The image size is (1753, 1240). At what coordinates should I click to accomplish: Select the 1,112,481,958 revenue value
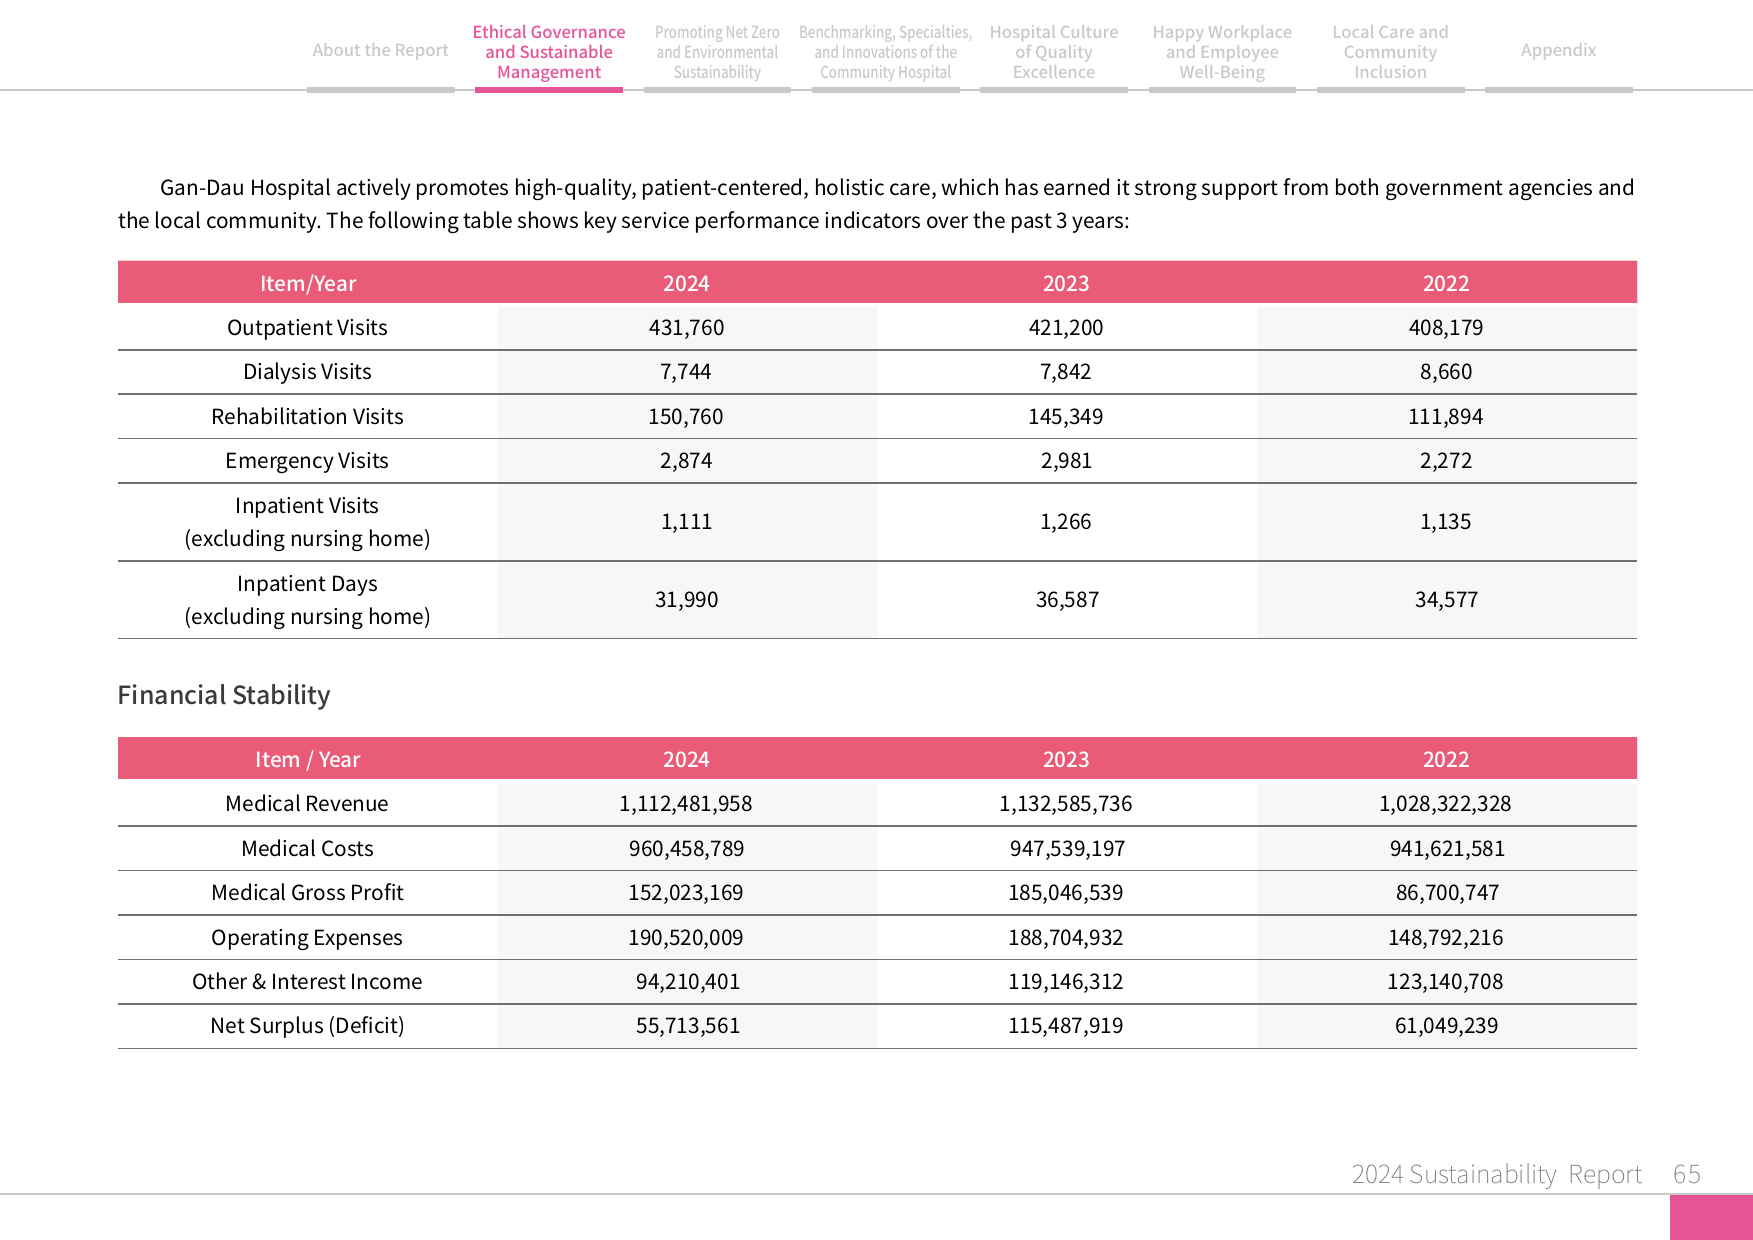pos(686,804)
